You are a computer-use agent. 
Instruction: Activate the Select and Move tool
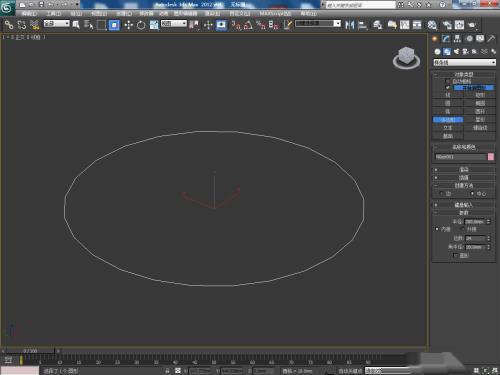[129, 25]
